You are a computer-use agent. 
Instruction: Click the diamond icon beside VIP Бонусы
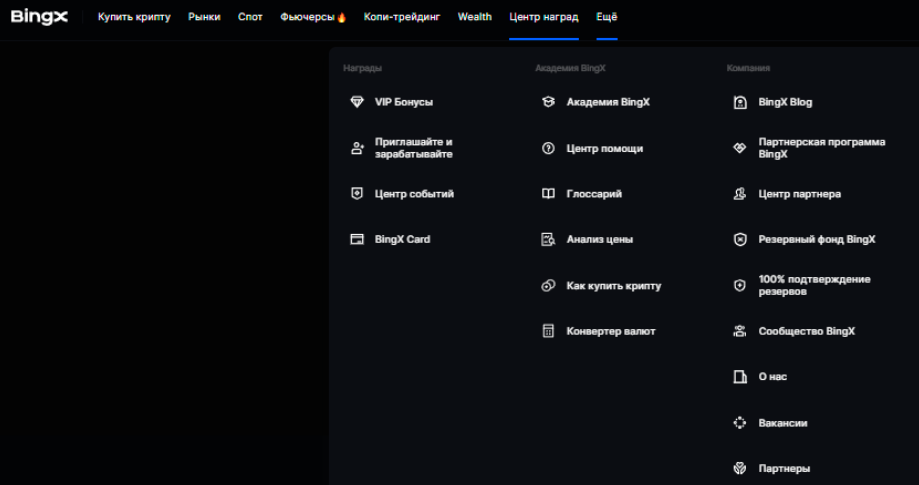click(357, 102)
